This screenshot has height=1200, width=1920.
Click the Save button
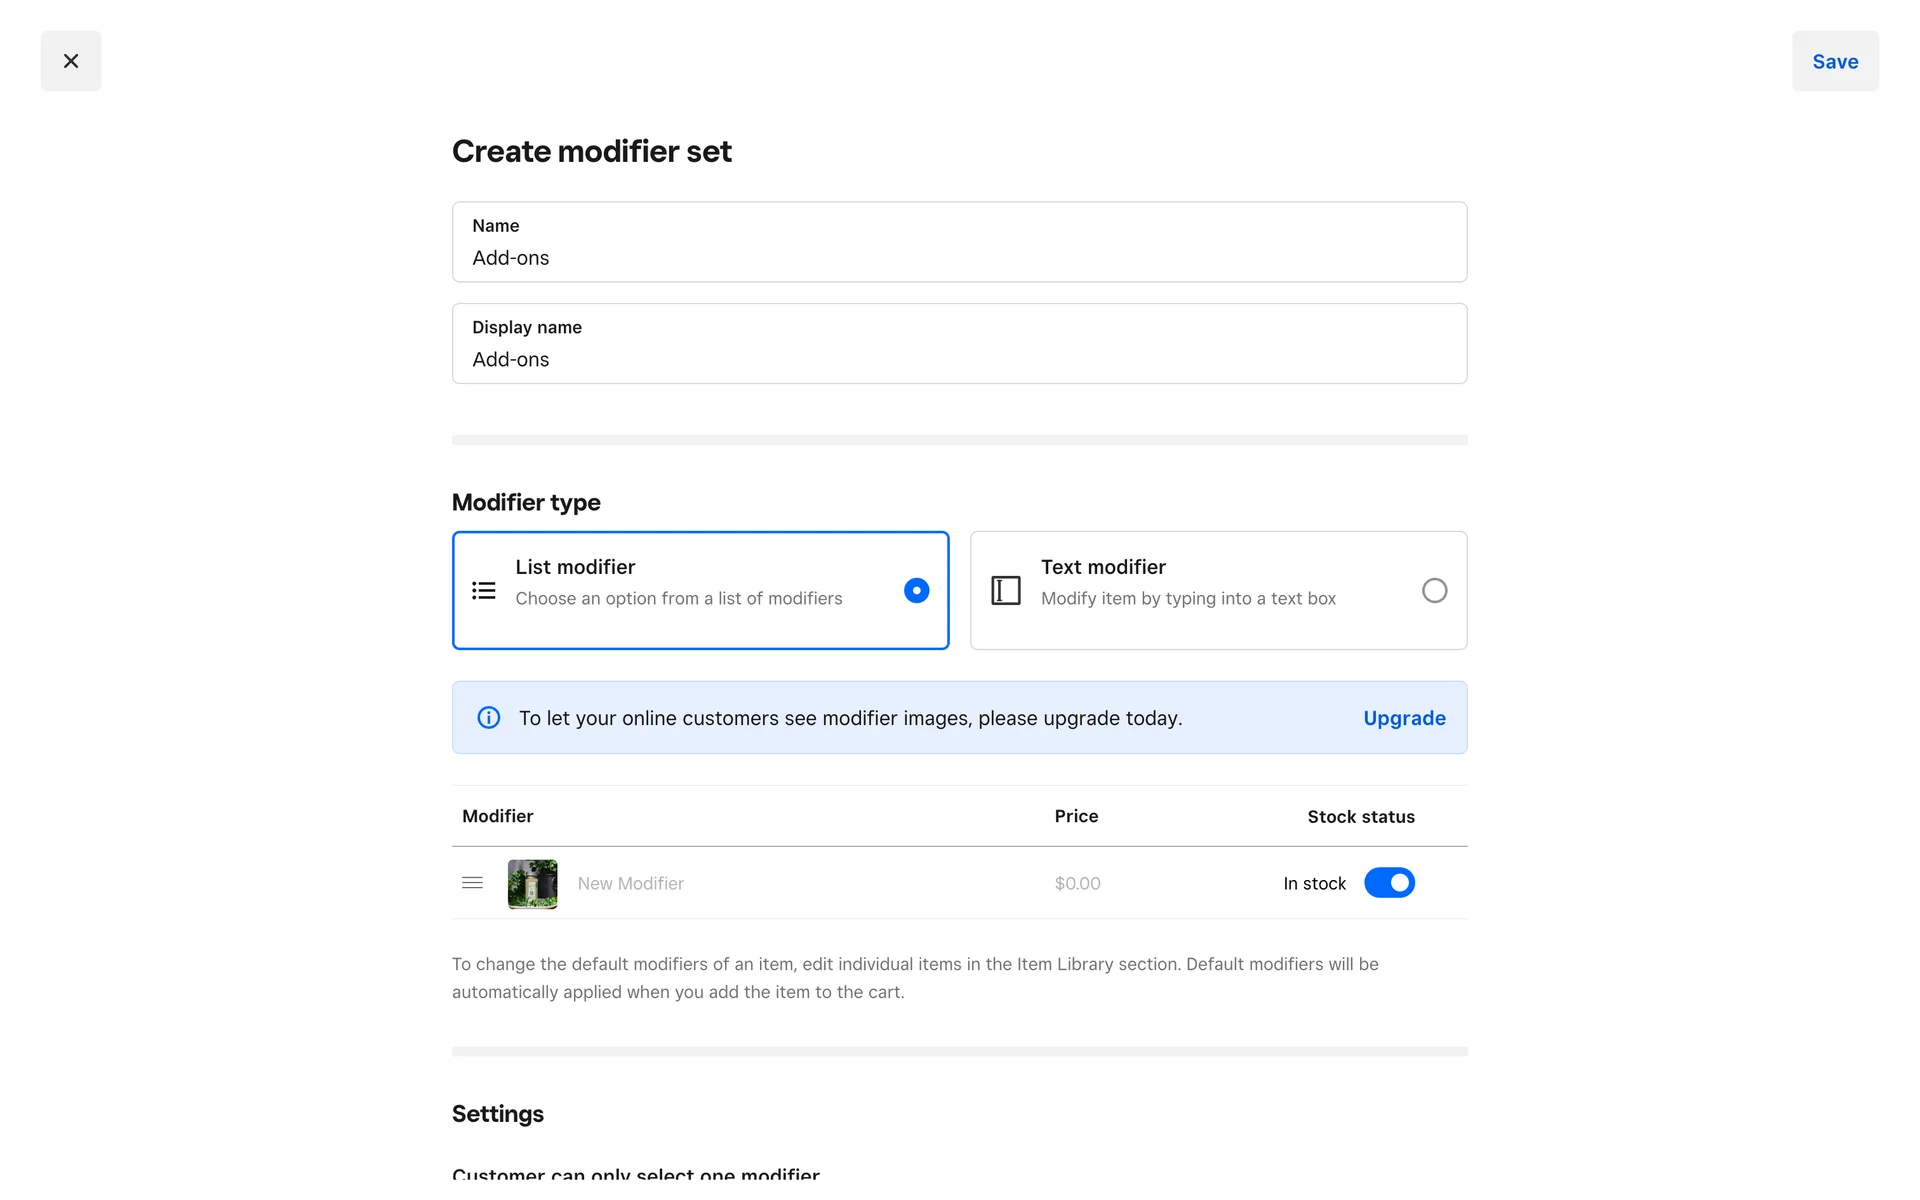[x=1834, y=61]
